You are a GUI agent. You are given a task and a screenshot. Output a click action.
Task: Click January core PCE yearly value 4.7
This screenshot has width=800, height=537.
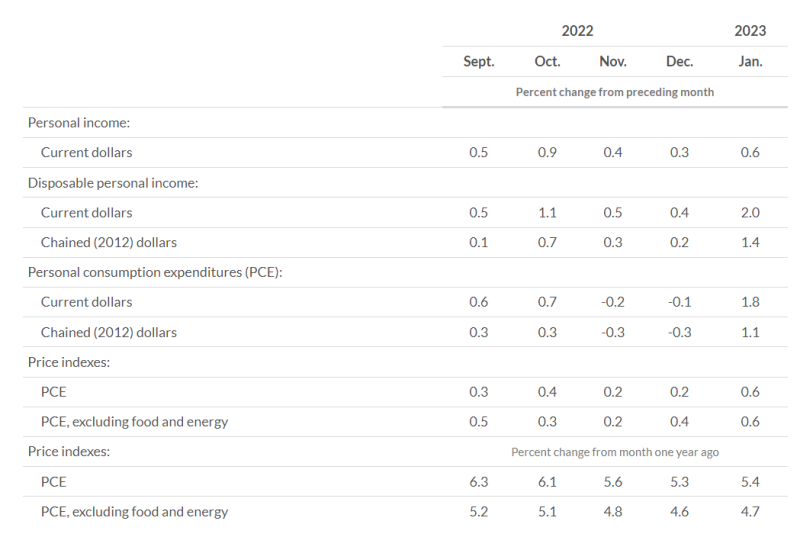[750, 512]
